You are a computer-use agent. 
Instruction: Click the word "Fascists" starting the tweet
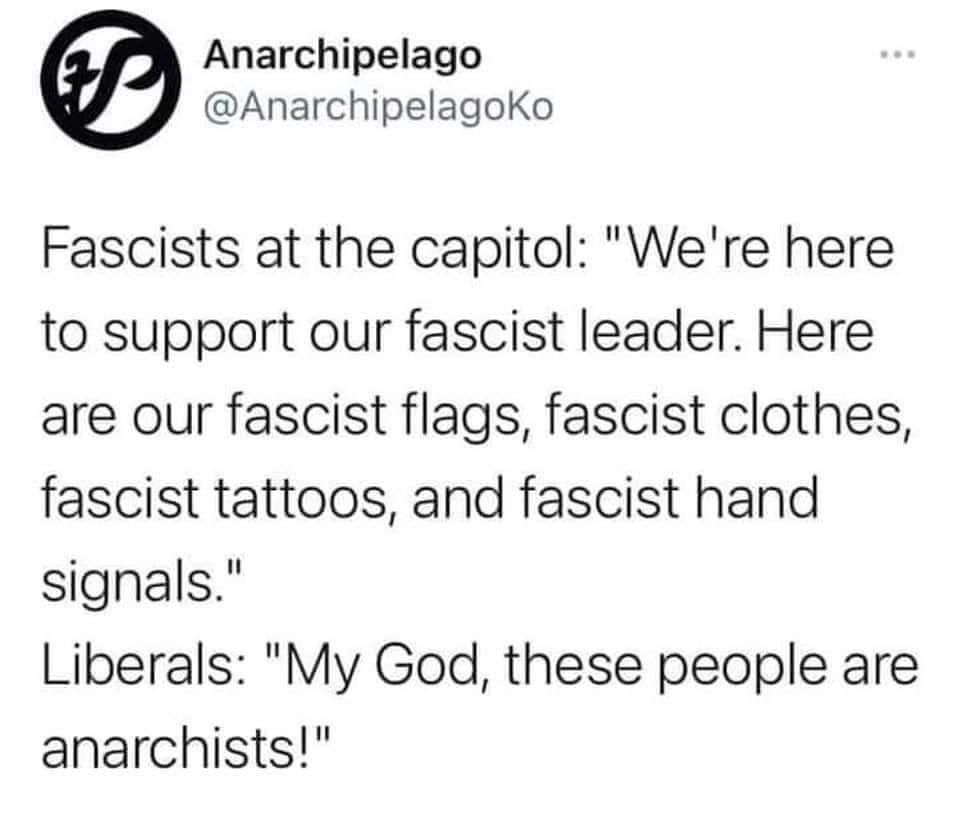pos(141,250)
